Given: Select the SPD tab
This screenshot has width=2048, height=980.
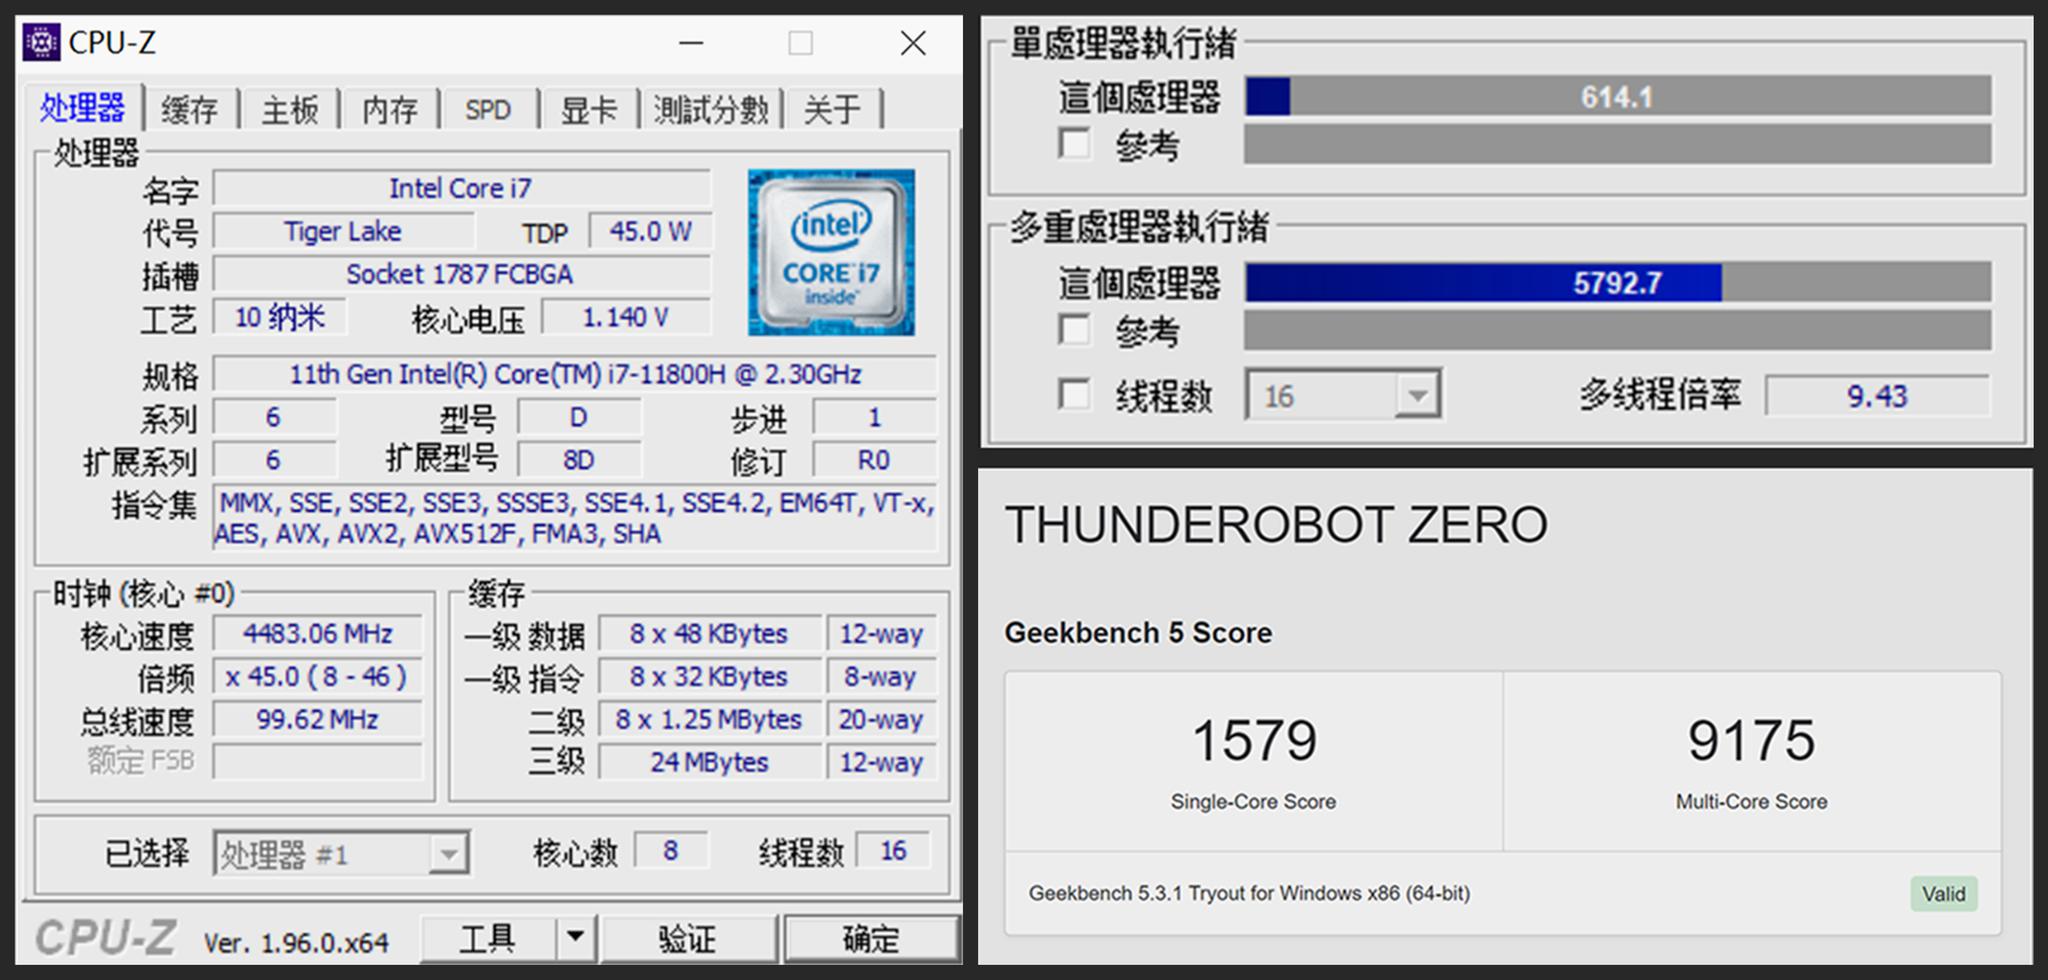Looking at the screenshot, I should point(488,110).
